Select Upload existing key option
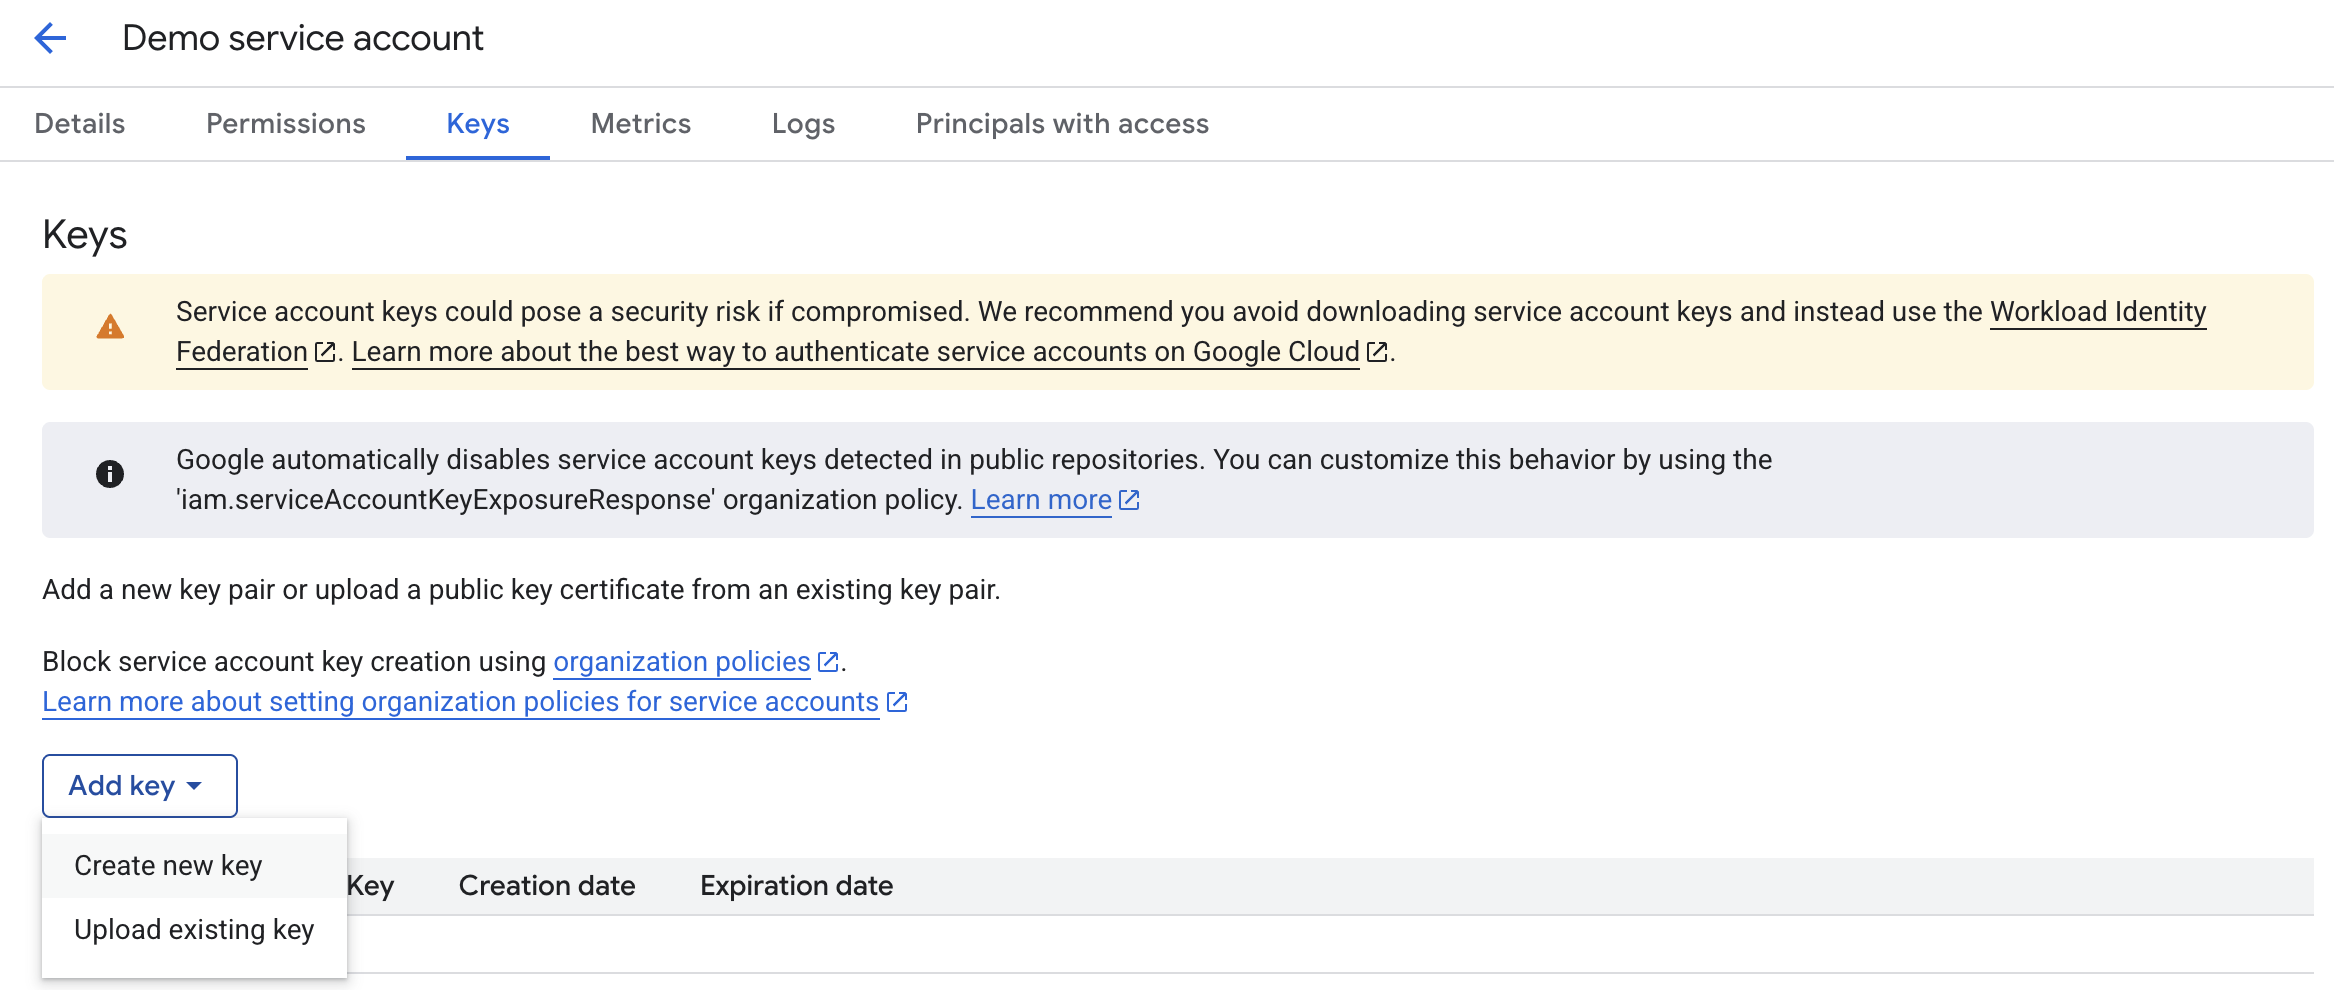 coord(194,929)
